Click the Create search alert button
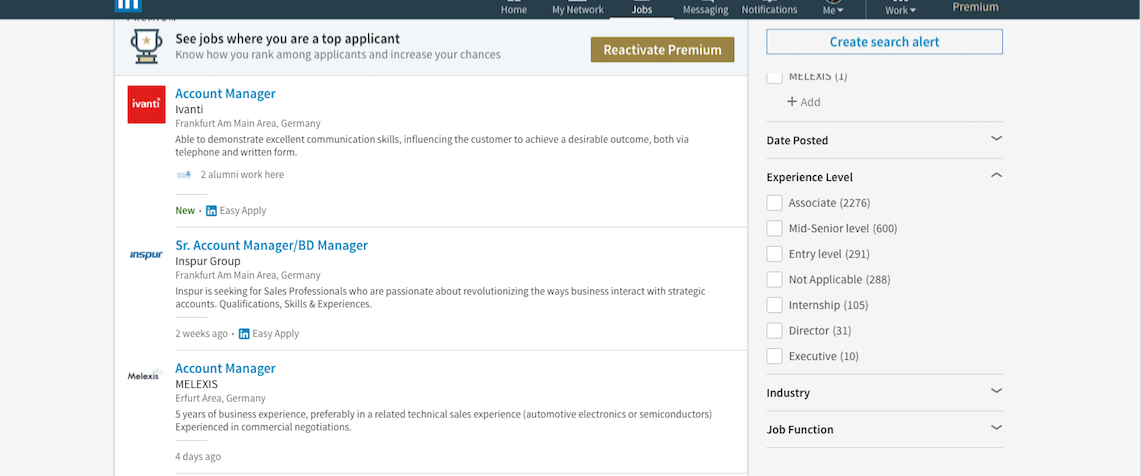The height and width of the screenshot is (476, 1141). (884, 42)
